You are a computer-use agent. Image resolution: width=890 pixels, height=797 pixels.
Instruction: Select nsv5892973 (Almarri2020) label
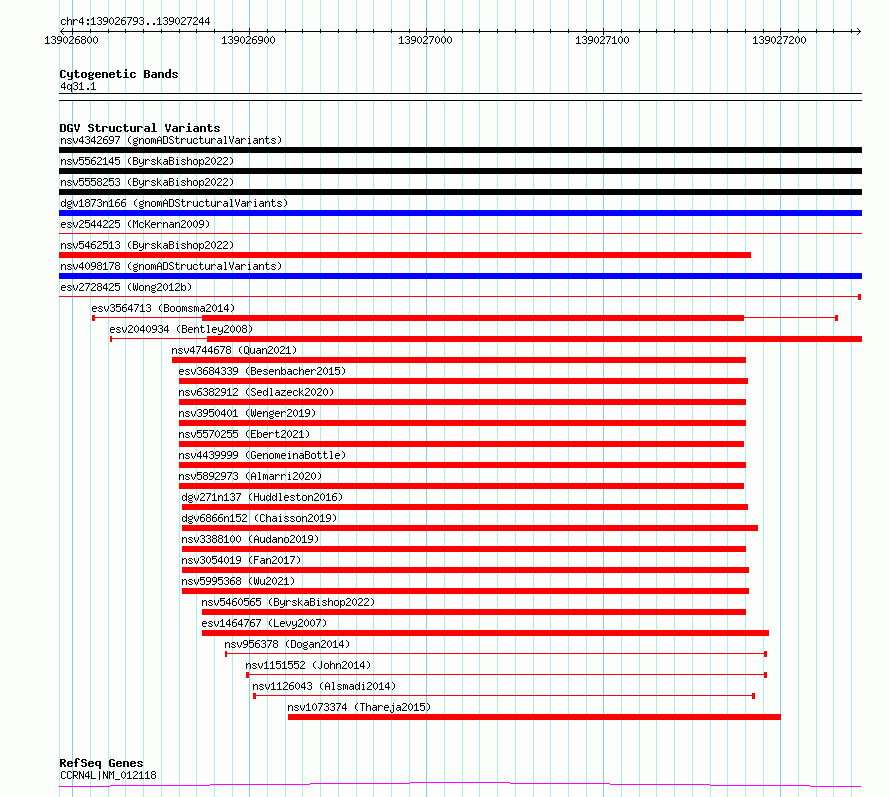point(250,476)
